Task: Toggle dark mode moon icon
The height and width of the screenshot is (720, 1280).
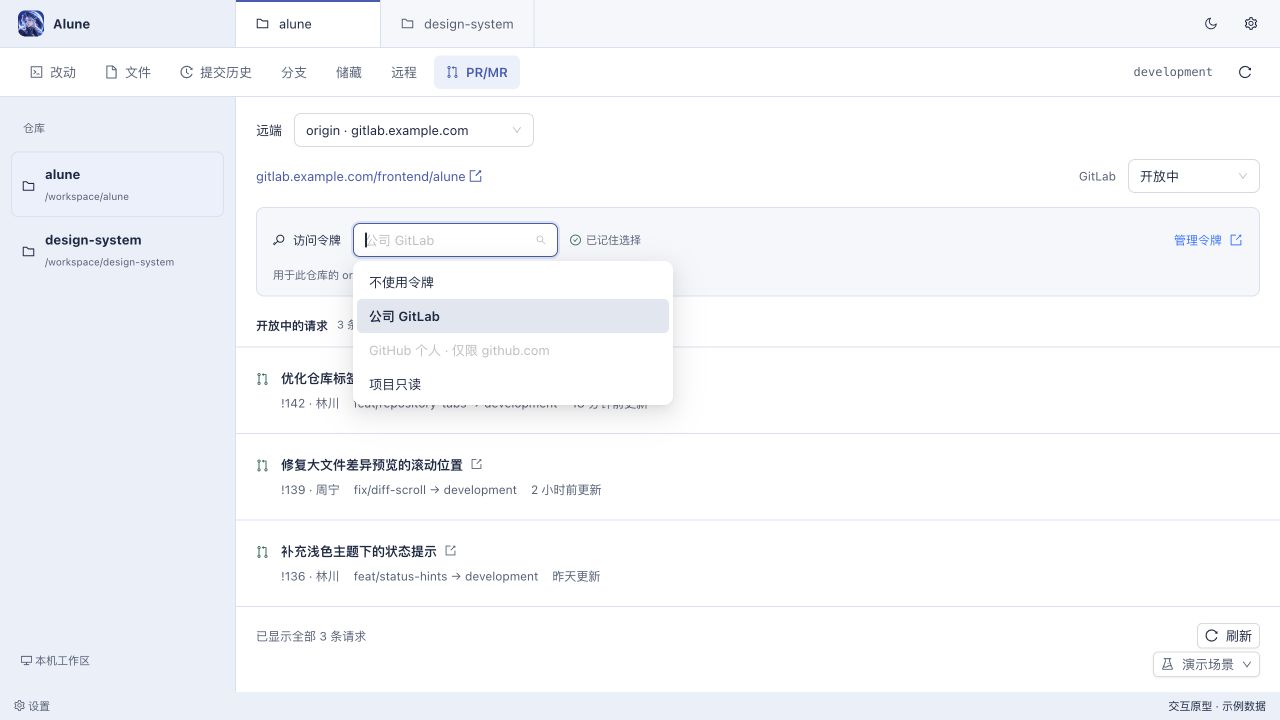Action: pos(1211,23)
